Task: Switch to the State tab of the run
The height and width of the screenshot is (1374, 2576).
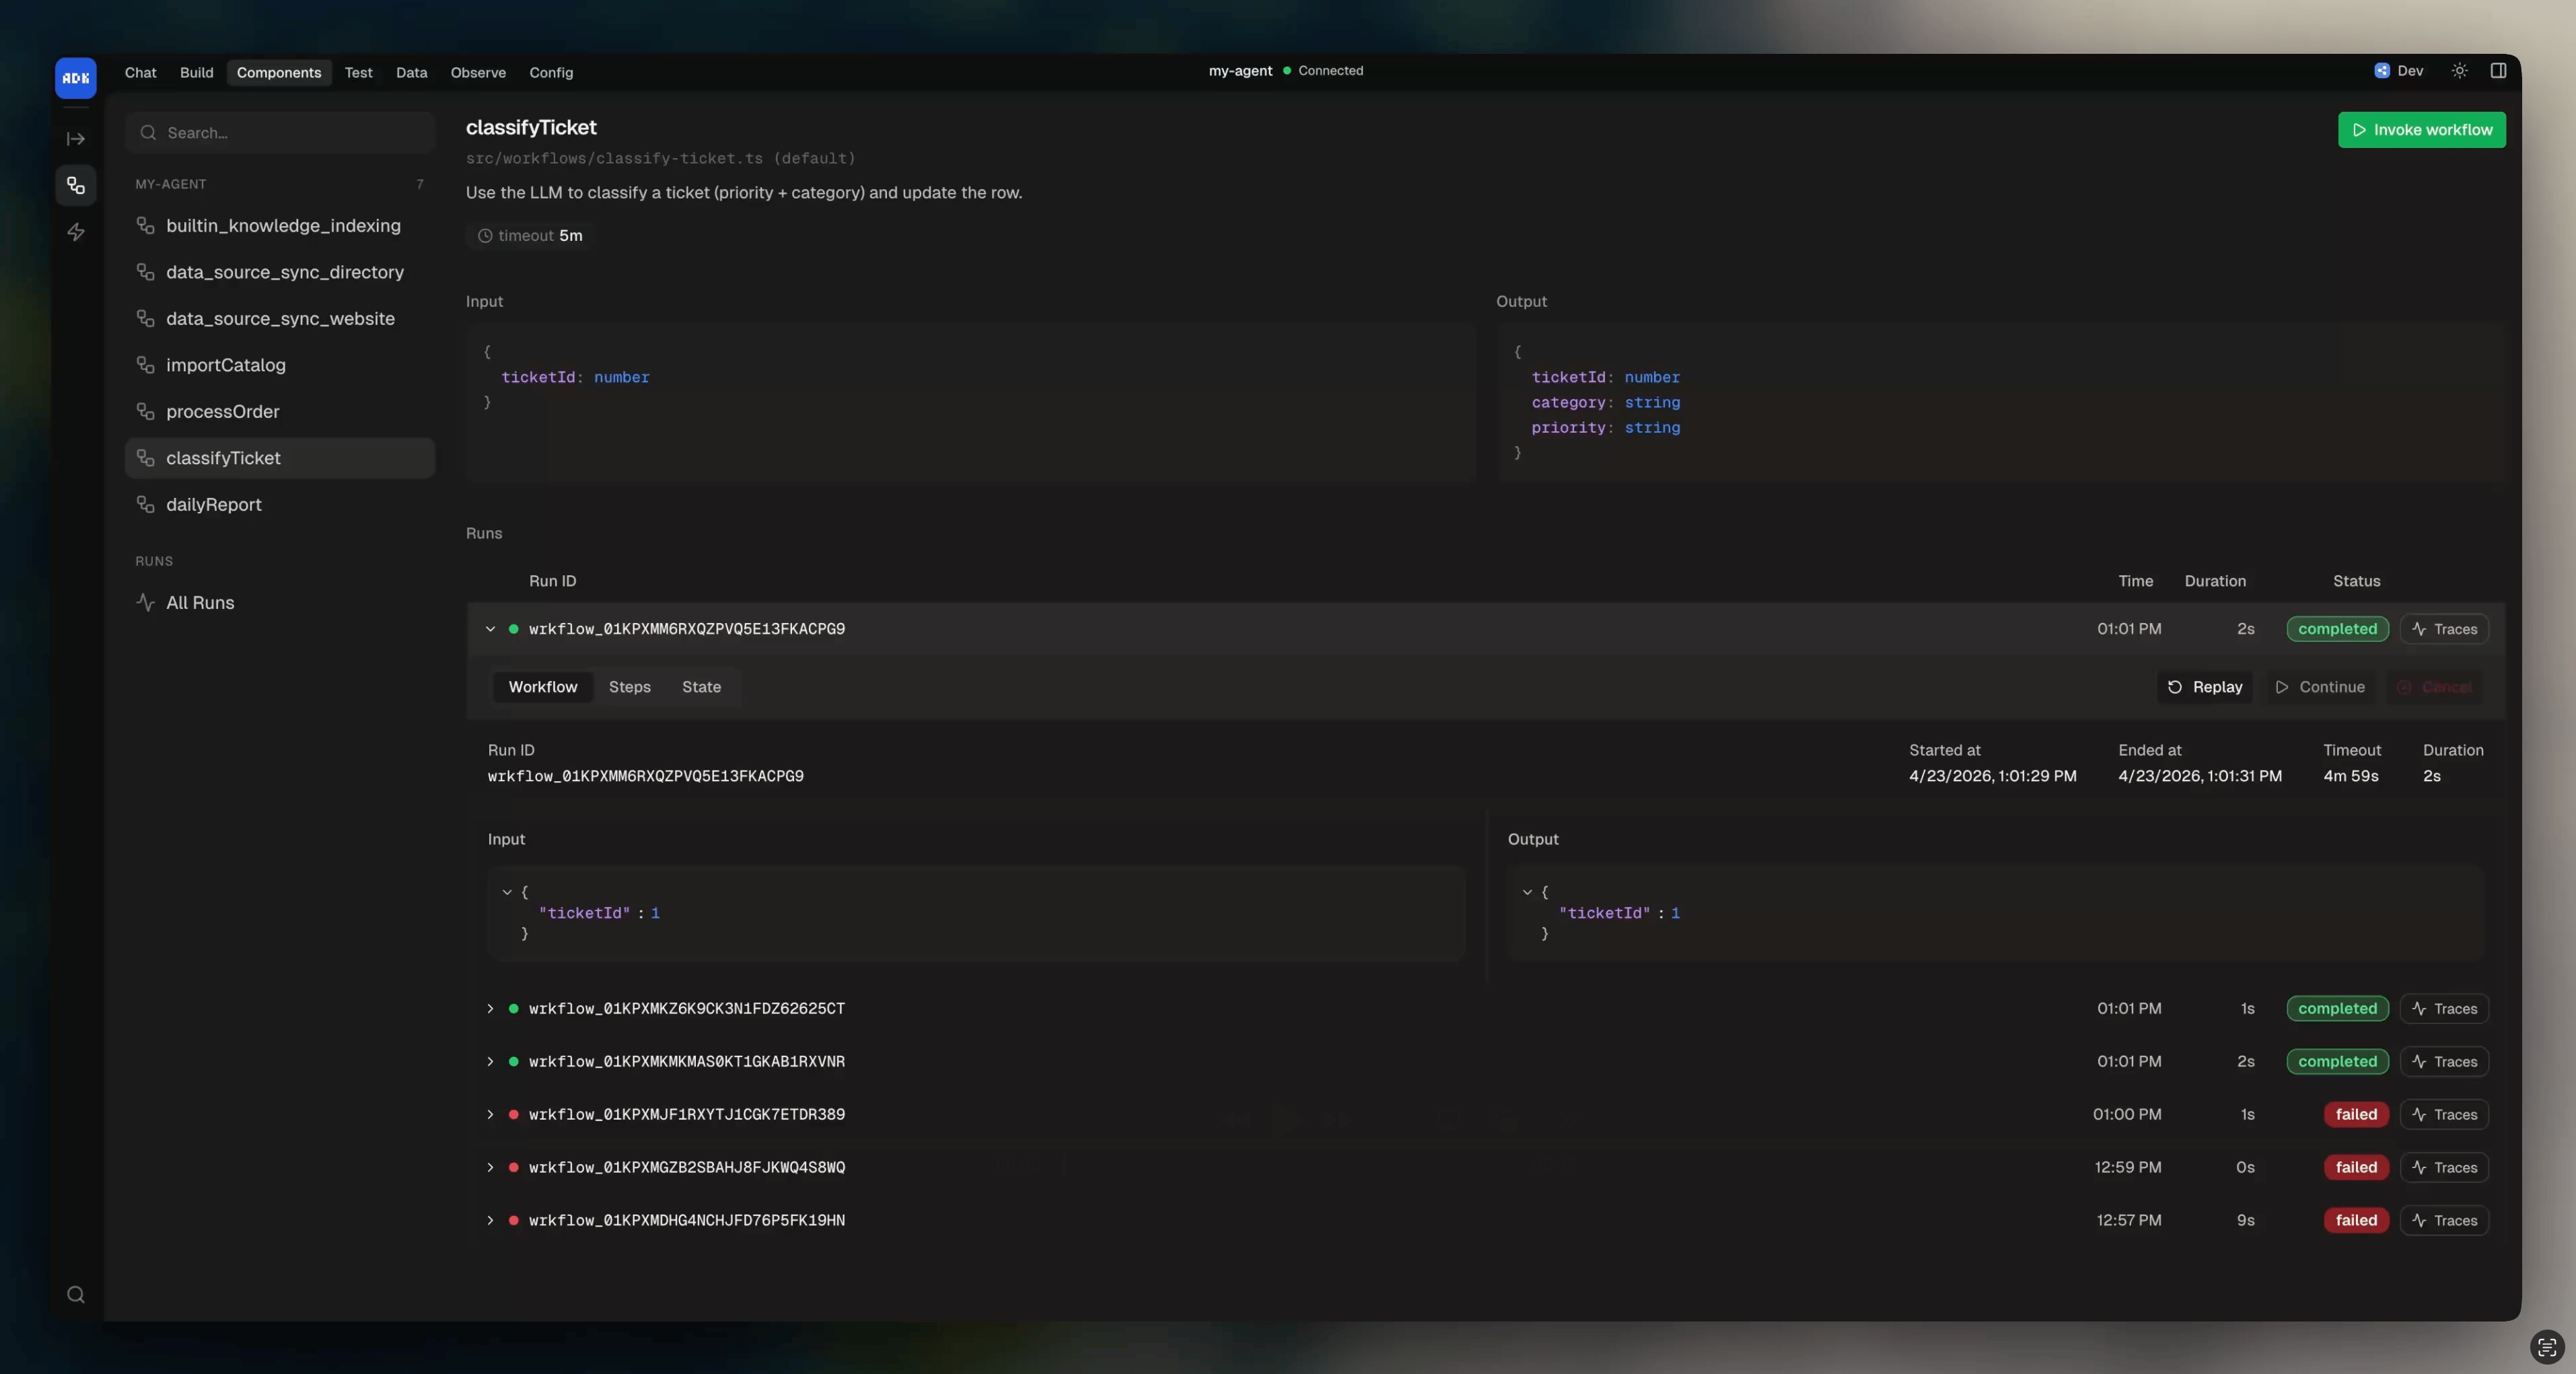Action: tap(701, 687)
